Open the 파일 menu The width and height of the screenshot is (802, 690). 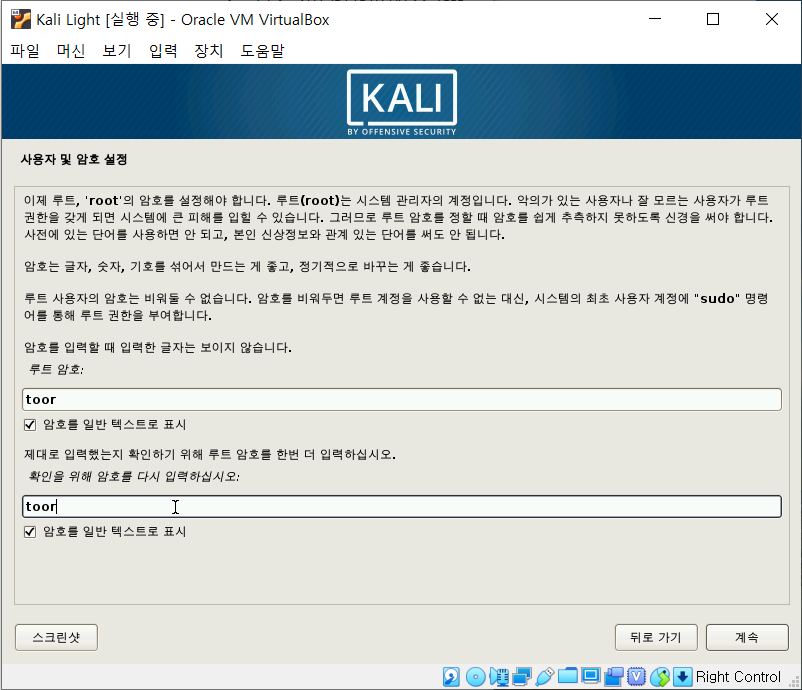click(x=25, y=51)
